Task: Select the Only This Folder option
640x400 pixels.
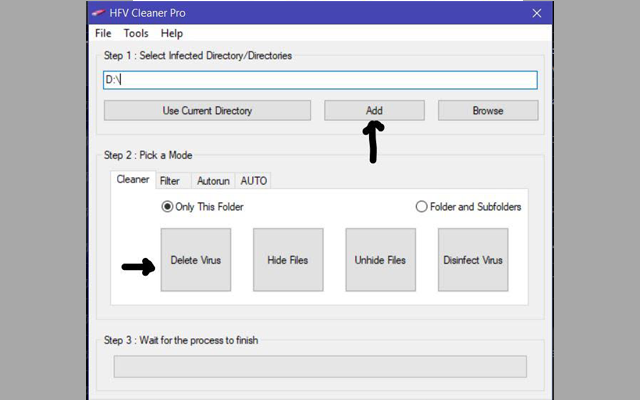Action: 167,207
